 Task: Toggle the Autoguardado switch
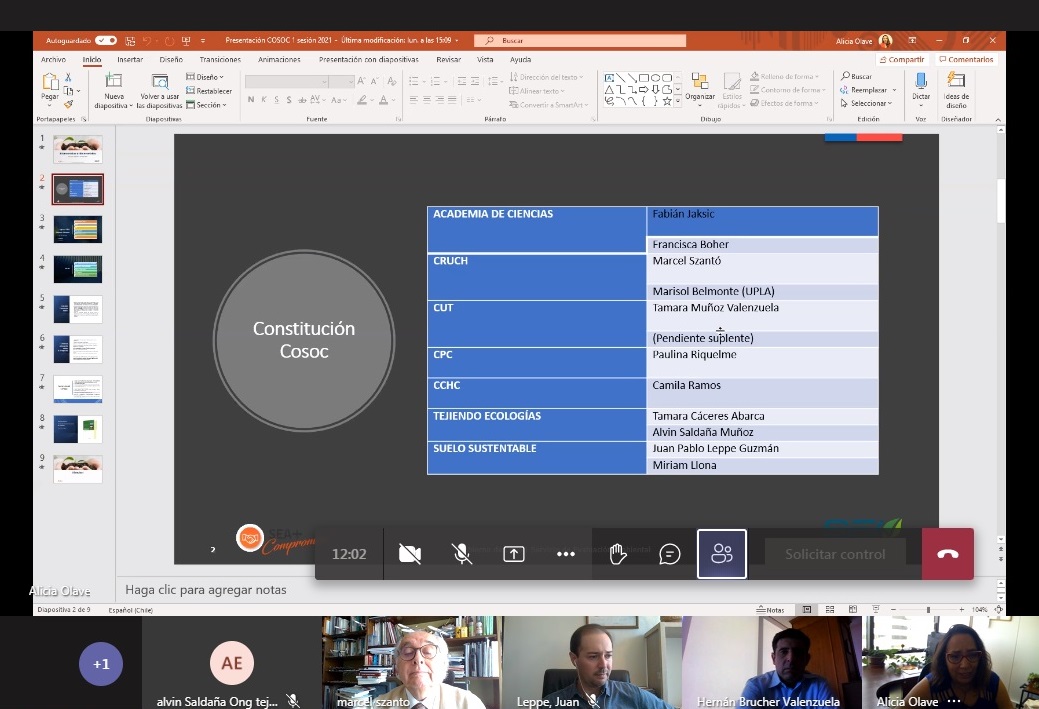(x=106, y=41)
